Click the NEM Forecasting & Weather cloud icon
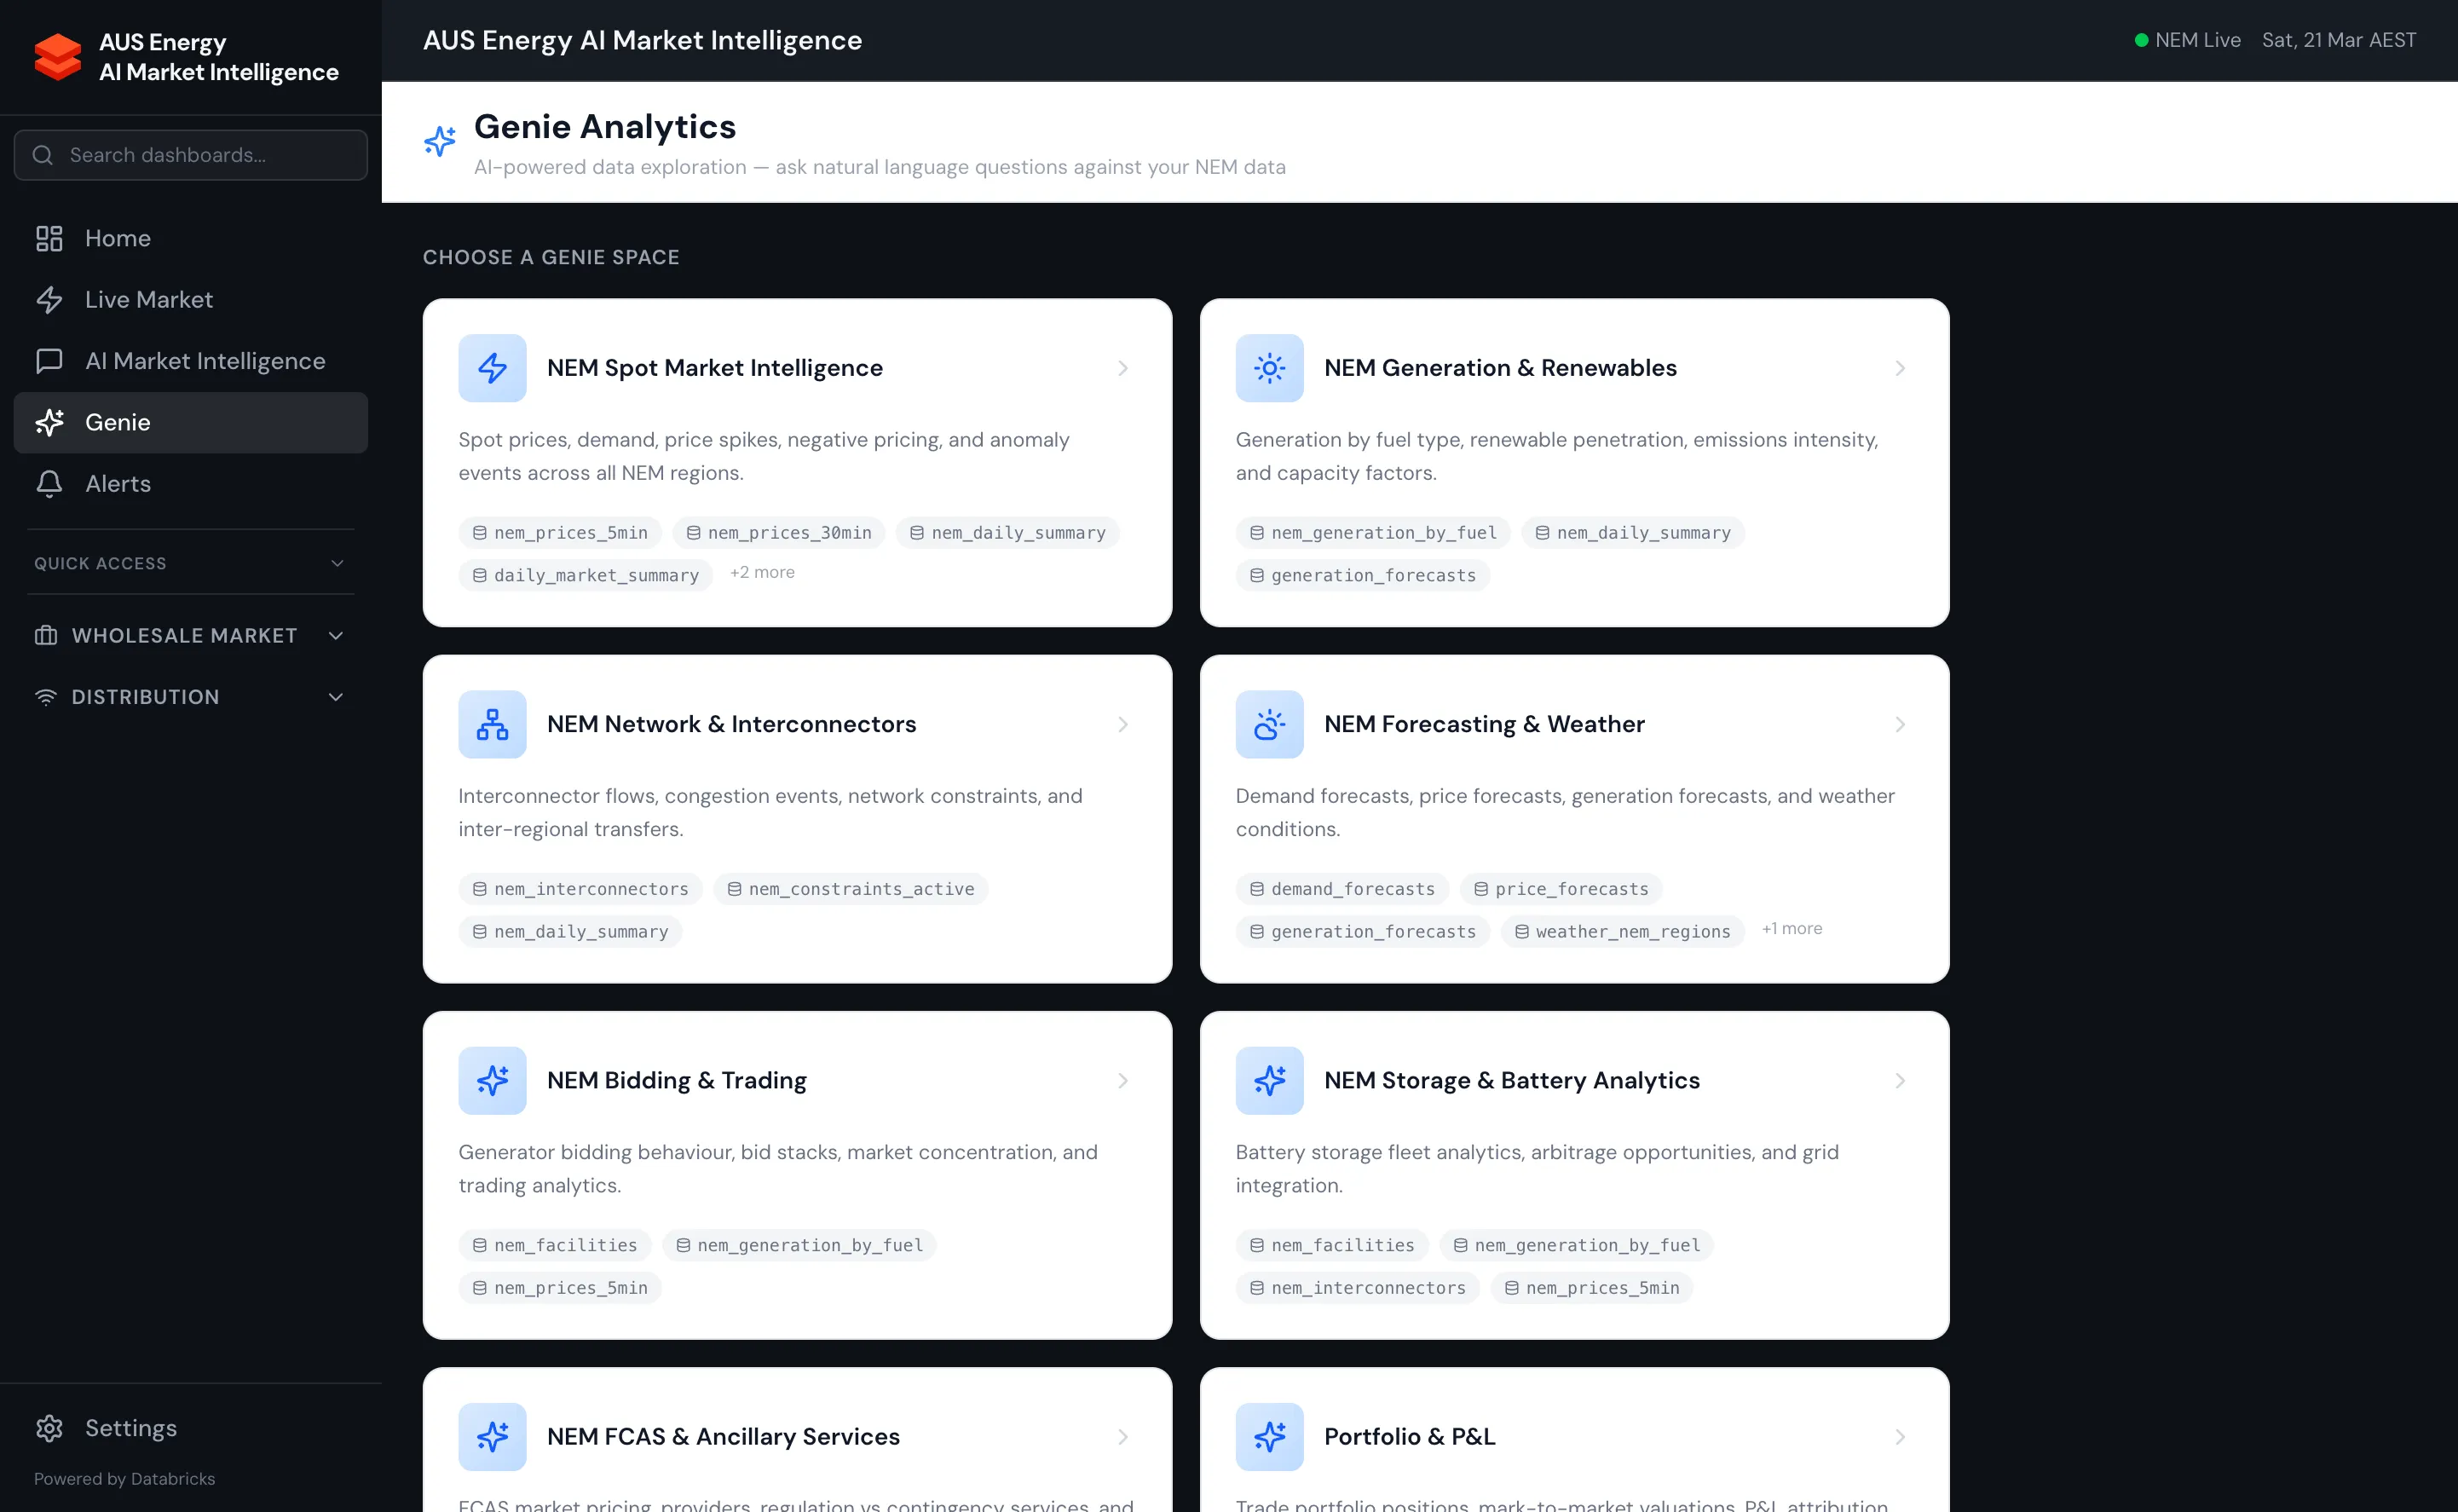2458x1512 pixels. pyautogui.click(x=1269, y=724)
